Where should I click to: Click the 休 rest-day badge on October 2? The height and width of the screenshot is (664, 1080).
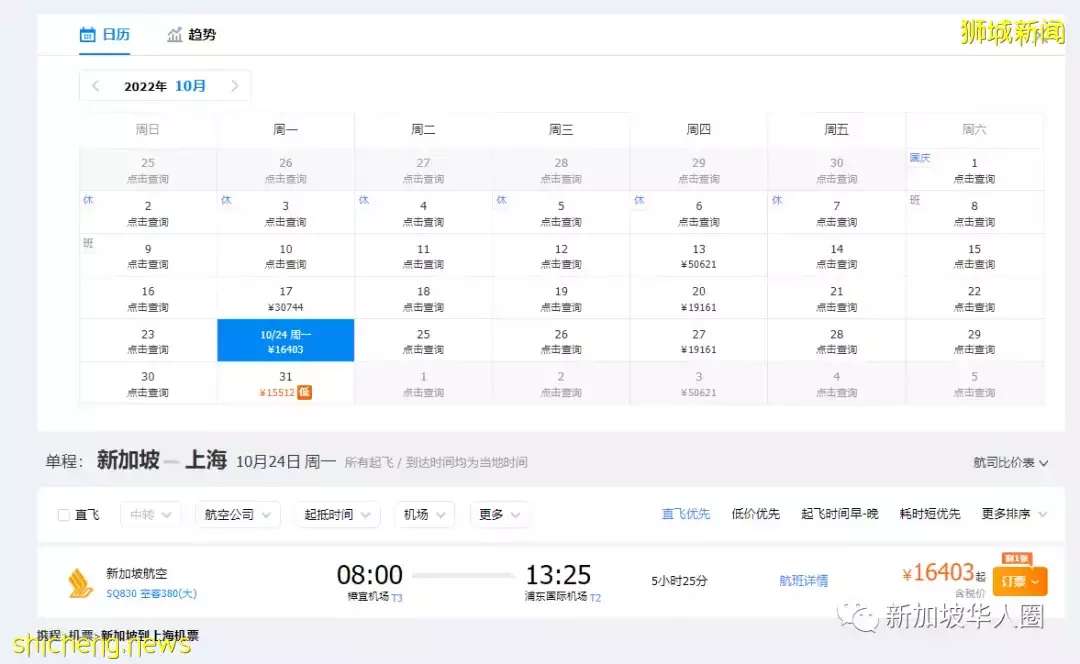[x=88, y=200]
